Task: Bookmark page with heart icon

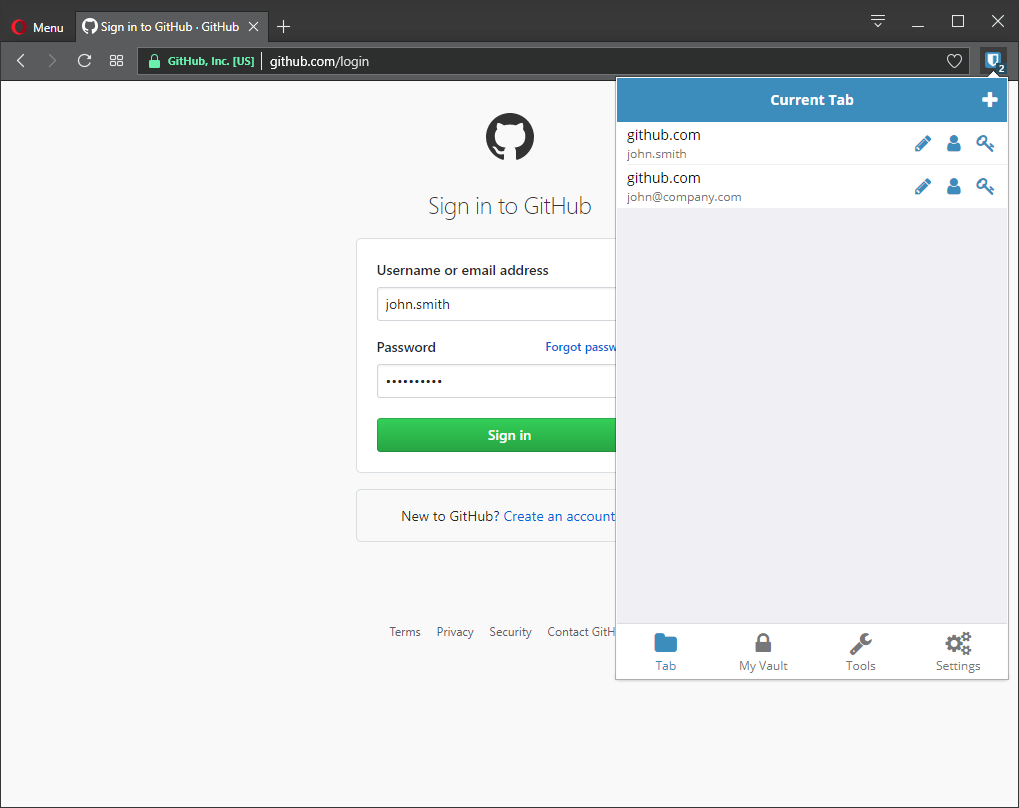Action: 954,61
